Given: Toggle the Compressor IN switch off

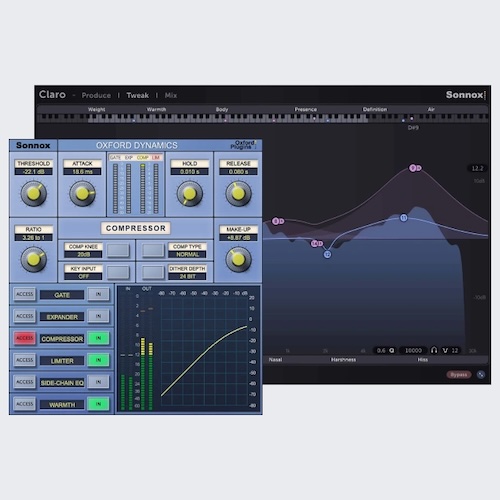Looking at the screenshot, I should pyautogui.click(x=98, y=338).
